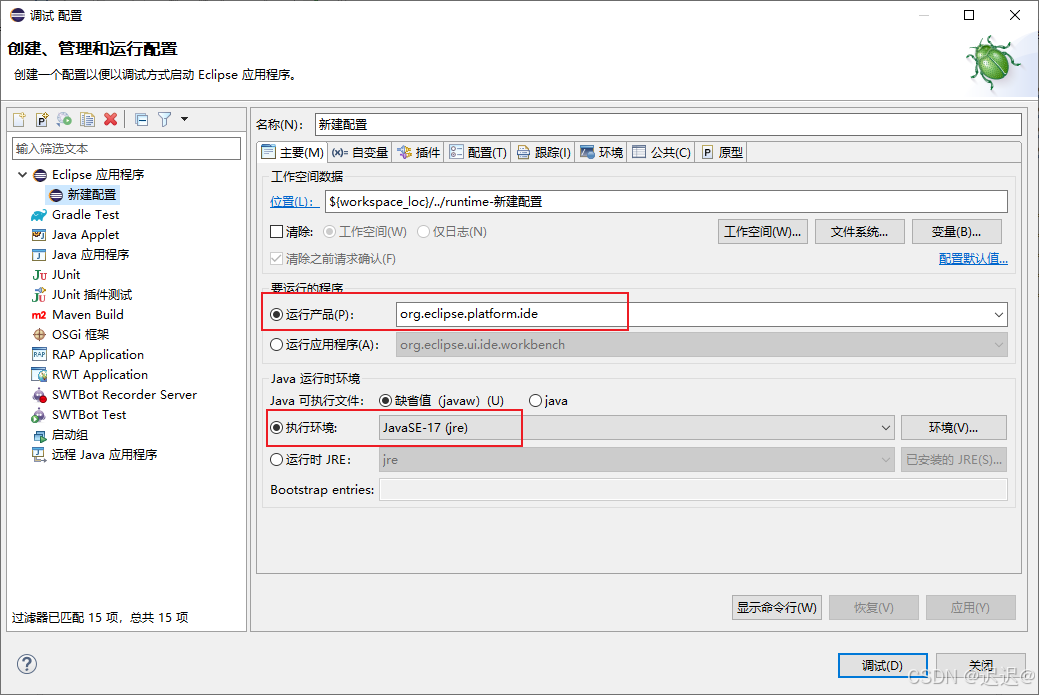The image size is (1039, 695).
Task: Select the Eclipse 应用程序 tree label
Action: (x=98, y=174)
